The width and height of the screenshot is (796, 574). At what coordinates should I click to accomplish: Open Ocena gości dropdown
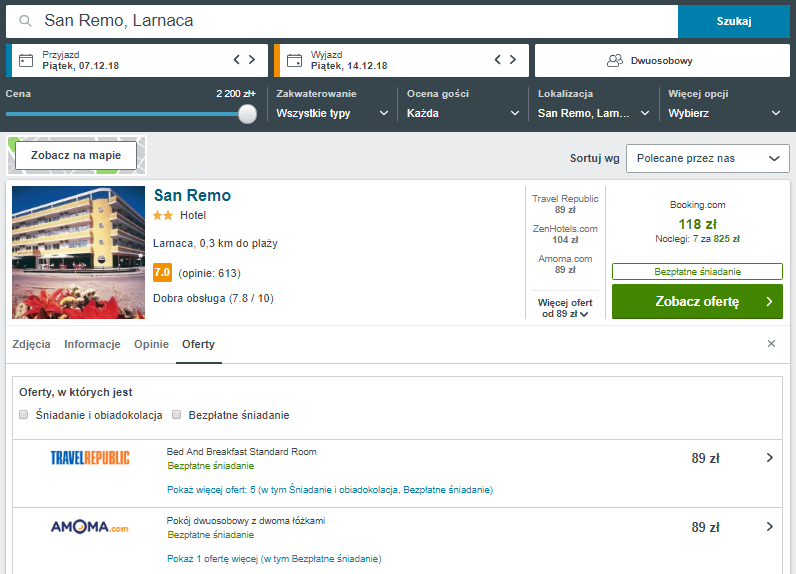click(x=463, y=113)
